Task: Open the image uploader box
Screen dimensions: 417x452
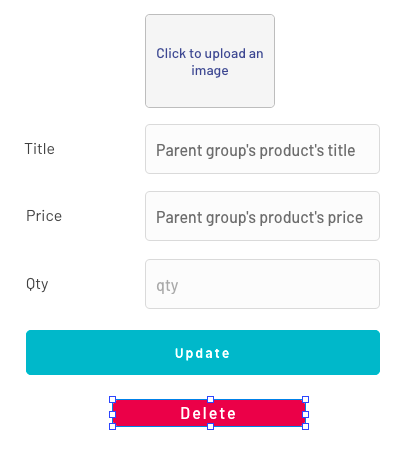Action: pos(210,61)
